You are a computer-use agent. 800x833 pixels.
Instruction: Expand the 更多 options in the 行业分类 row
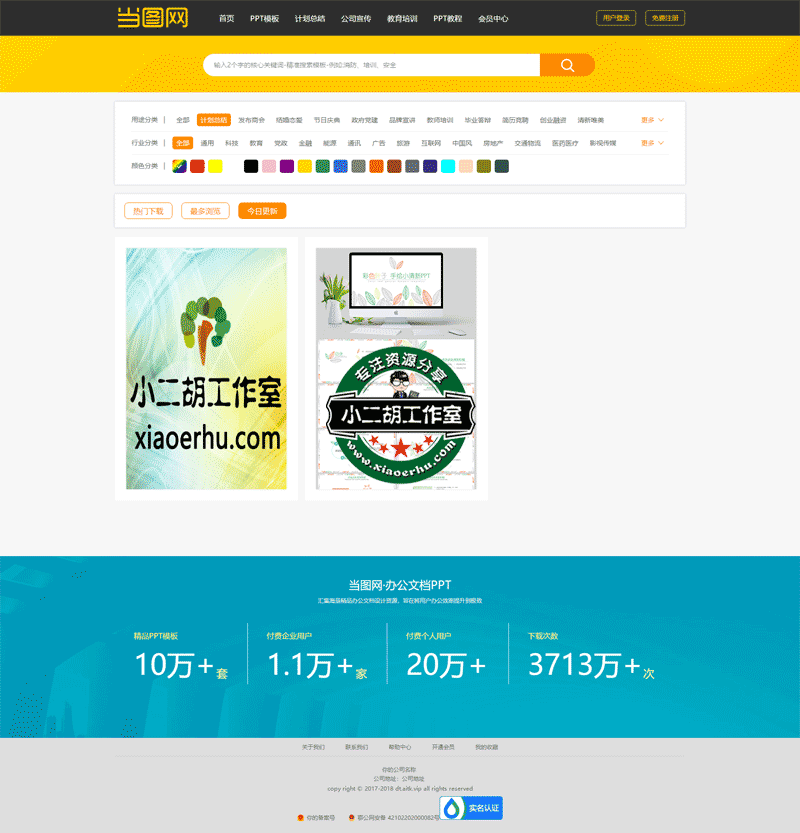648,142
